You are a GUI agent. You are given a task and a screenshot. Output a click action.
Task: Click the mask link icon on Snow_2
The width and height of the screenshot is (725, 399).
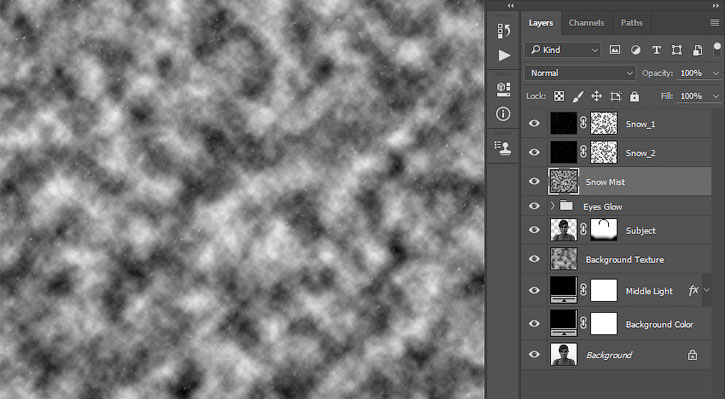tap(584, 152)
